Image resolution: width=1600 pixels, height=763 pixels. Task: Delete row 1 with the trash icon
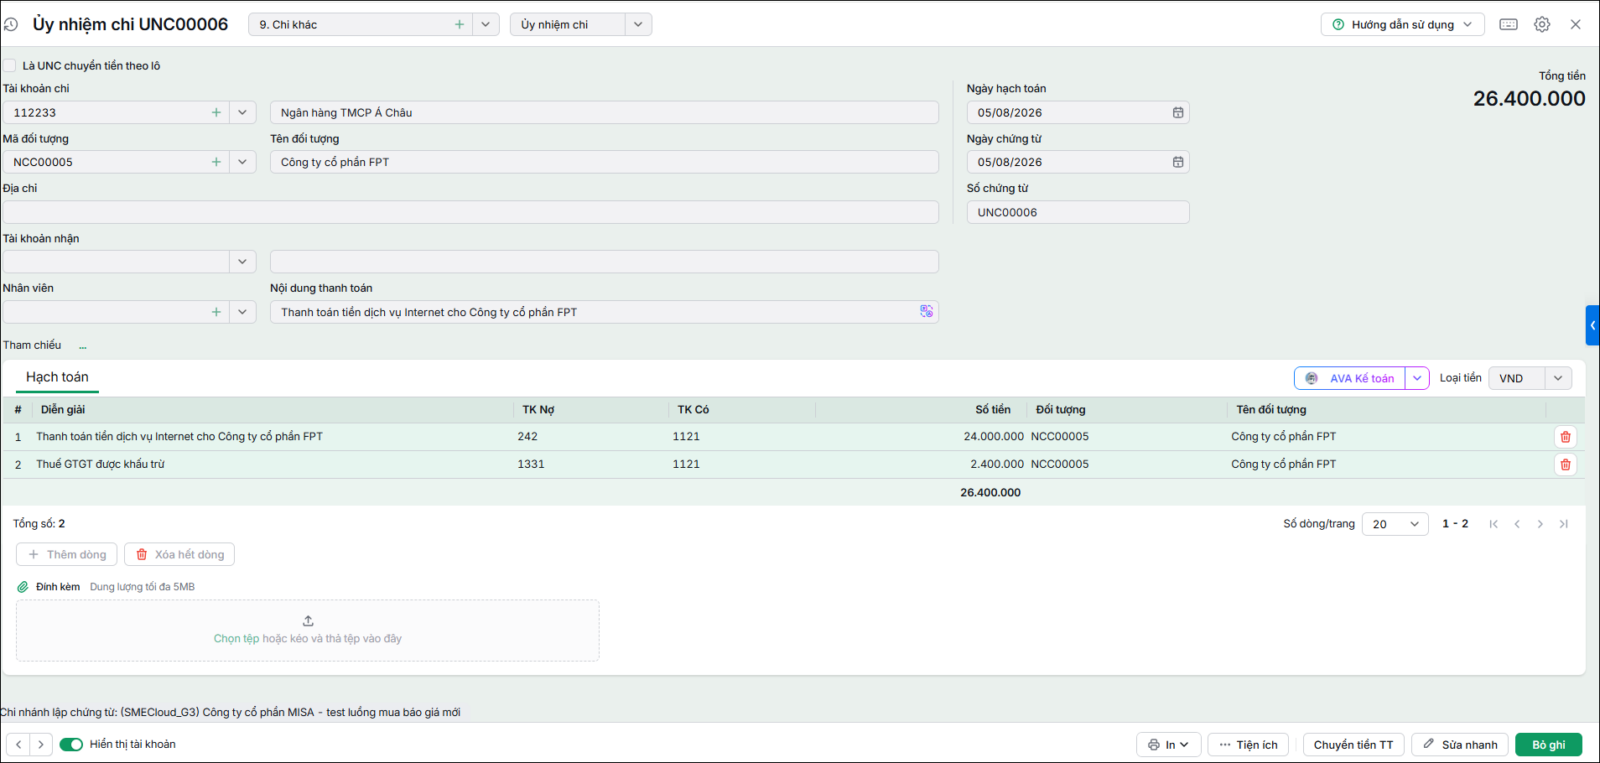coord(1565,437)
